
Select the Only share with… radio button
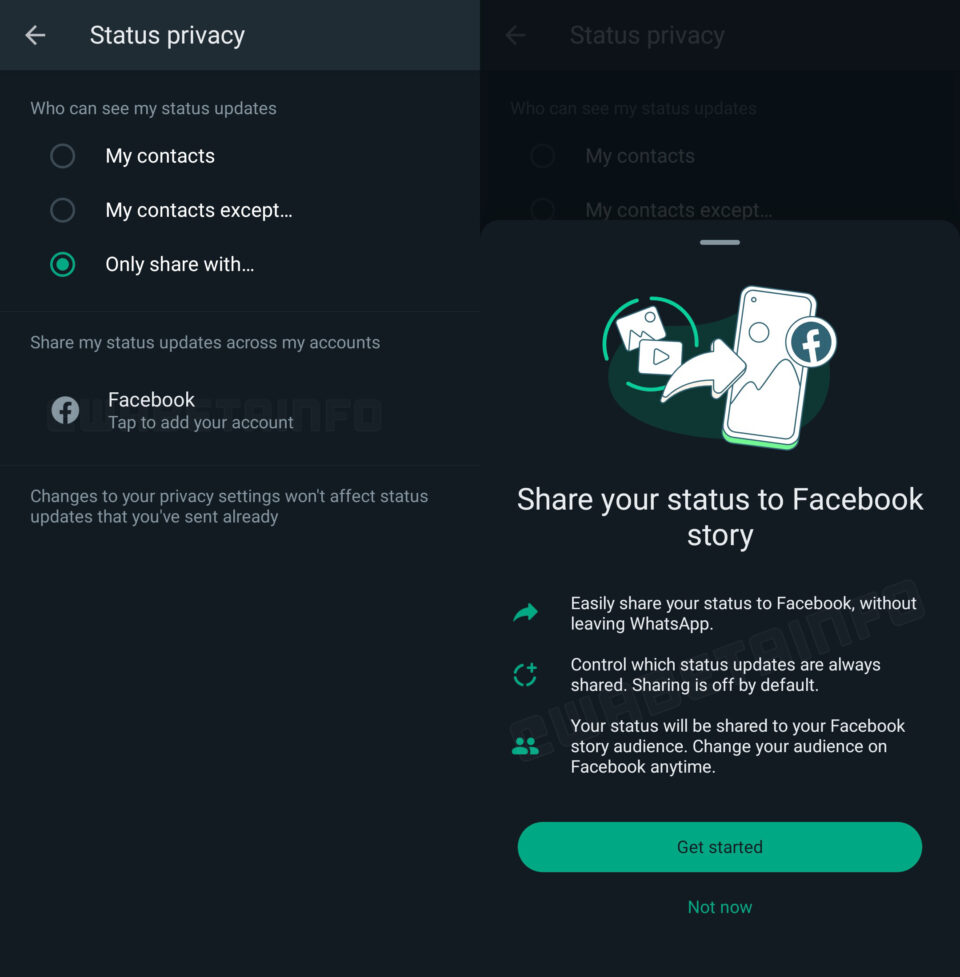point(63,264)
